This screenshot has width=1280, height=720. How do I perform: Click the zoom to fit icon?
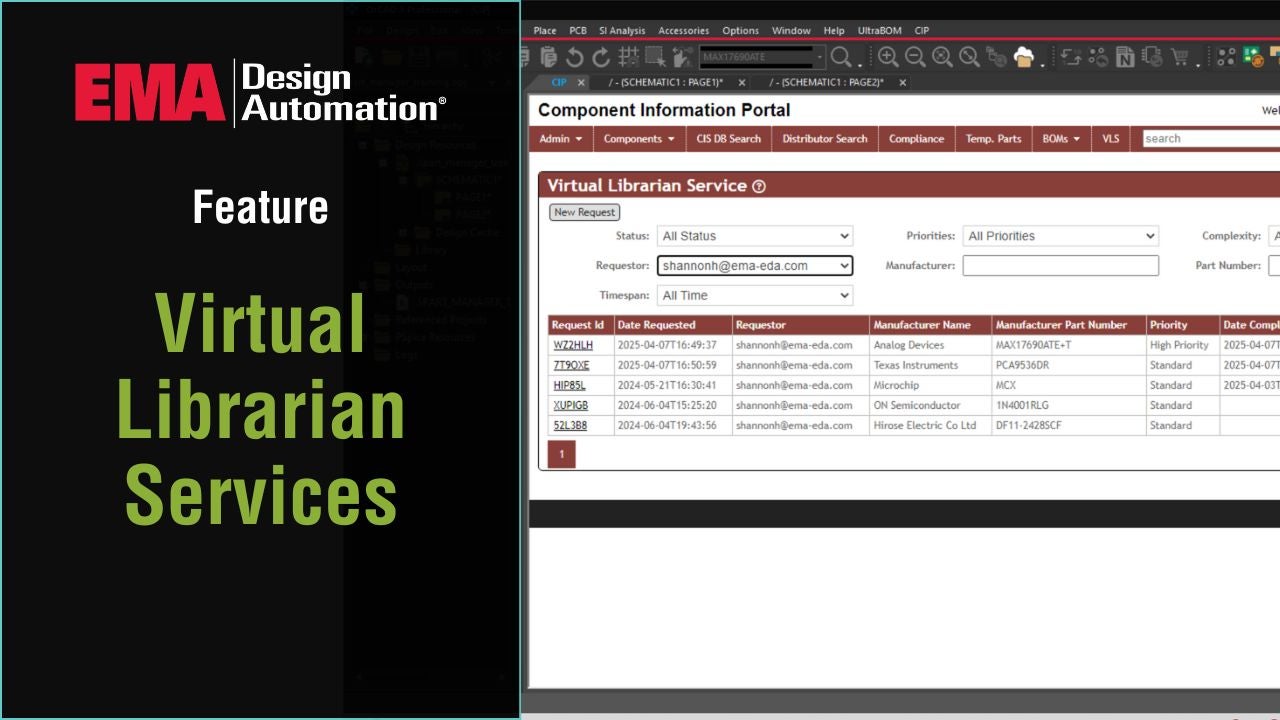[942, 57]
